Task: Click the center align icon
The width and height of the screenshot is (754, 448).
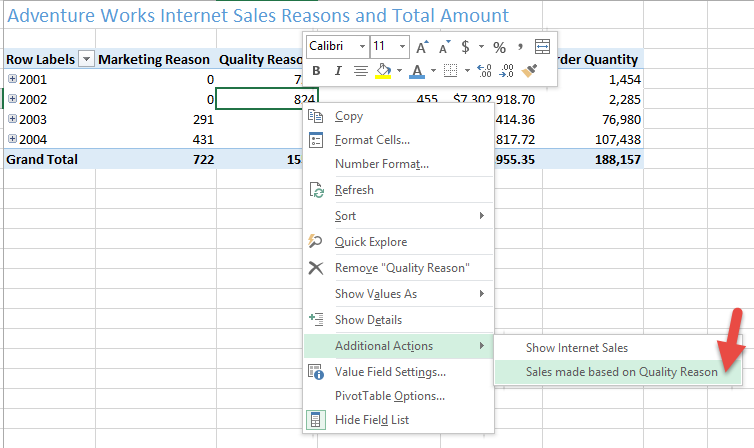Action: (x=361, y=71)
